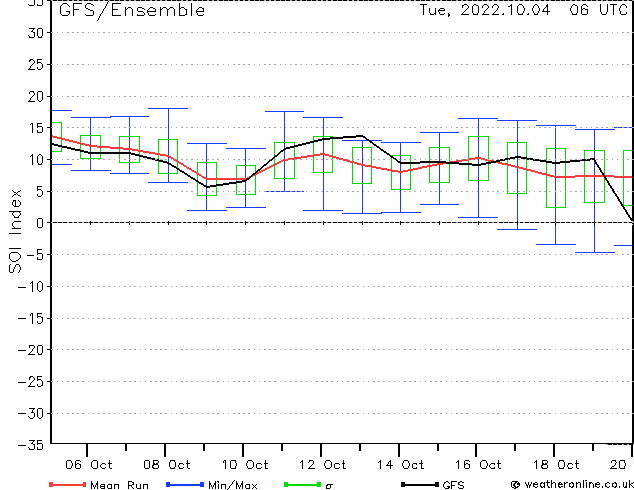Image resolution: width=634 pixels, height=490 pixels.
Task: Click the "SOI Index" y-axis label
Action: (15, 231)
